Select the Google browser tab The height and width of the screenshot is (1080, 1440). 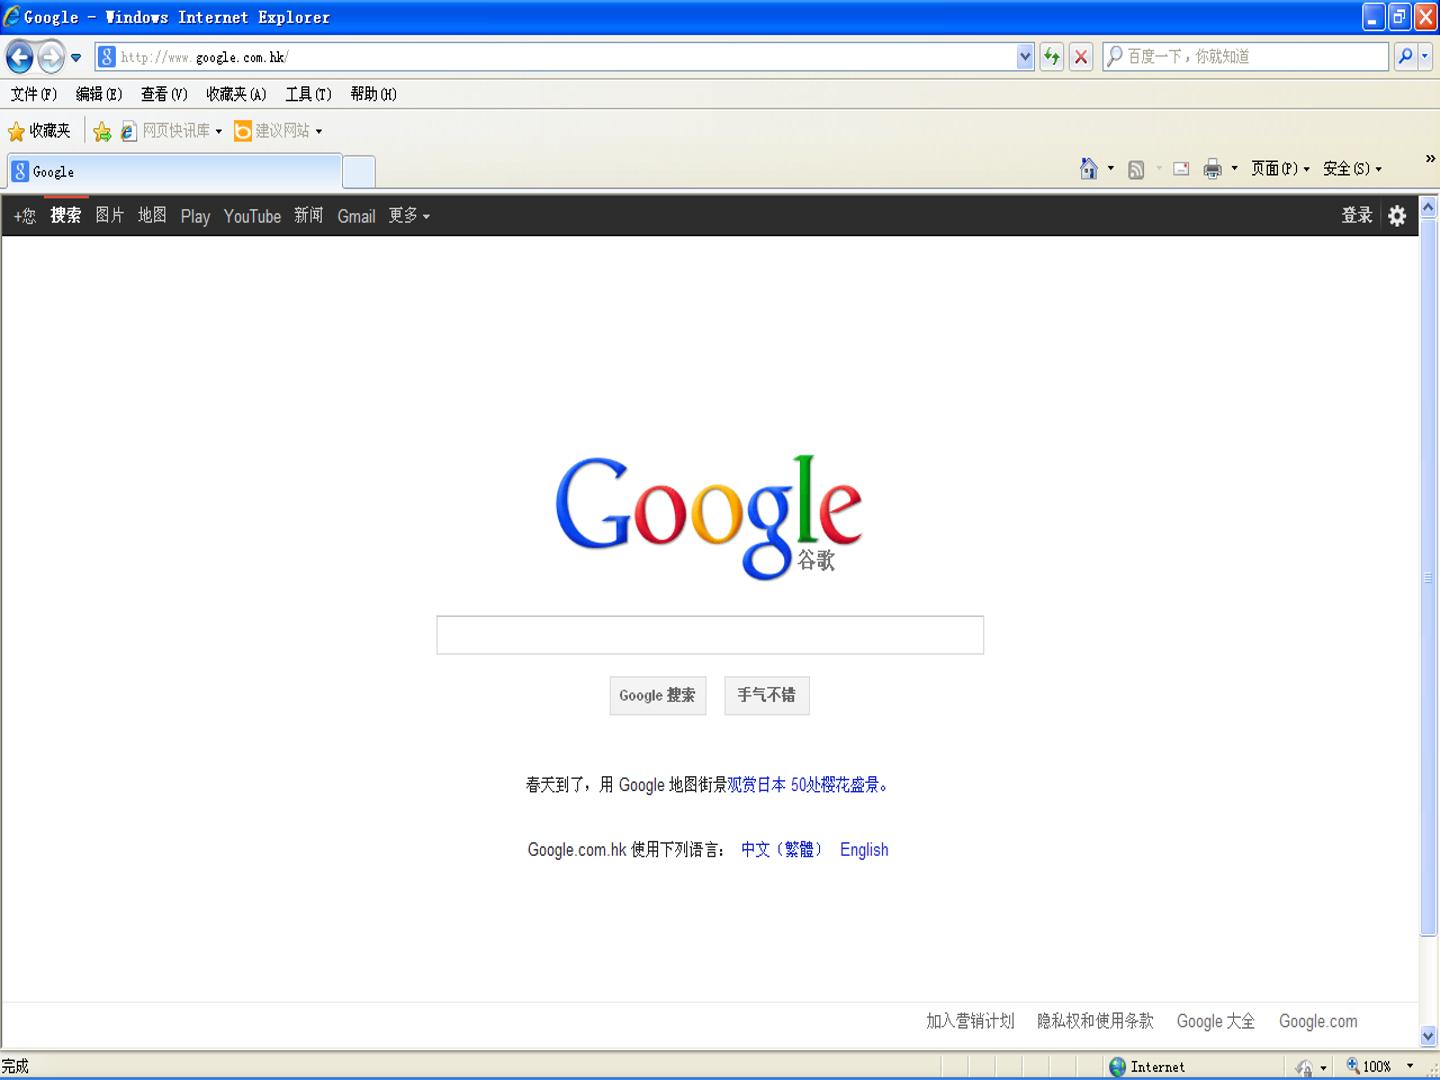[174, 172]
